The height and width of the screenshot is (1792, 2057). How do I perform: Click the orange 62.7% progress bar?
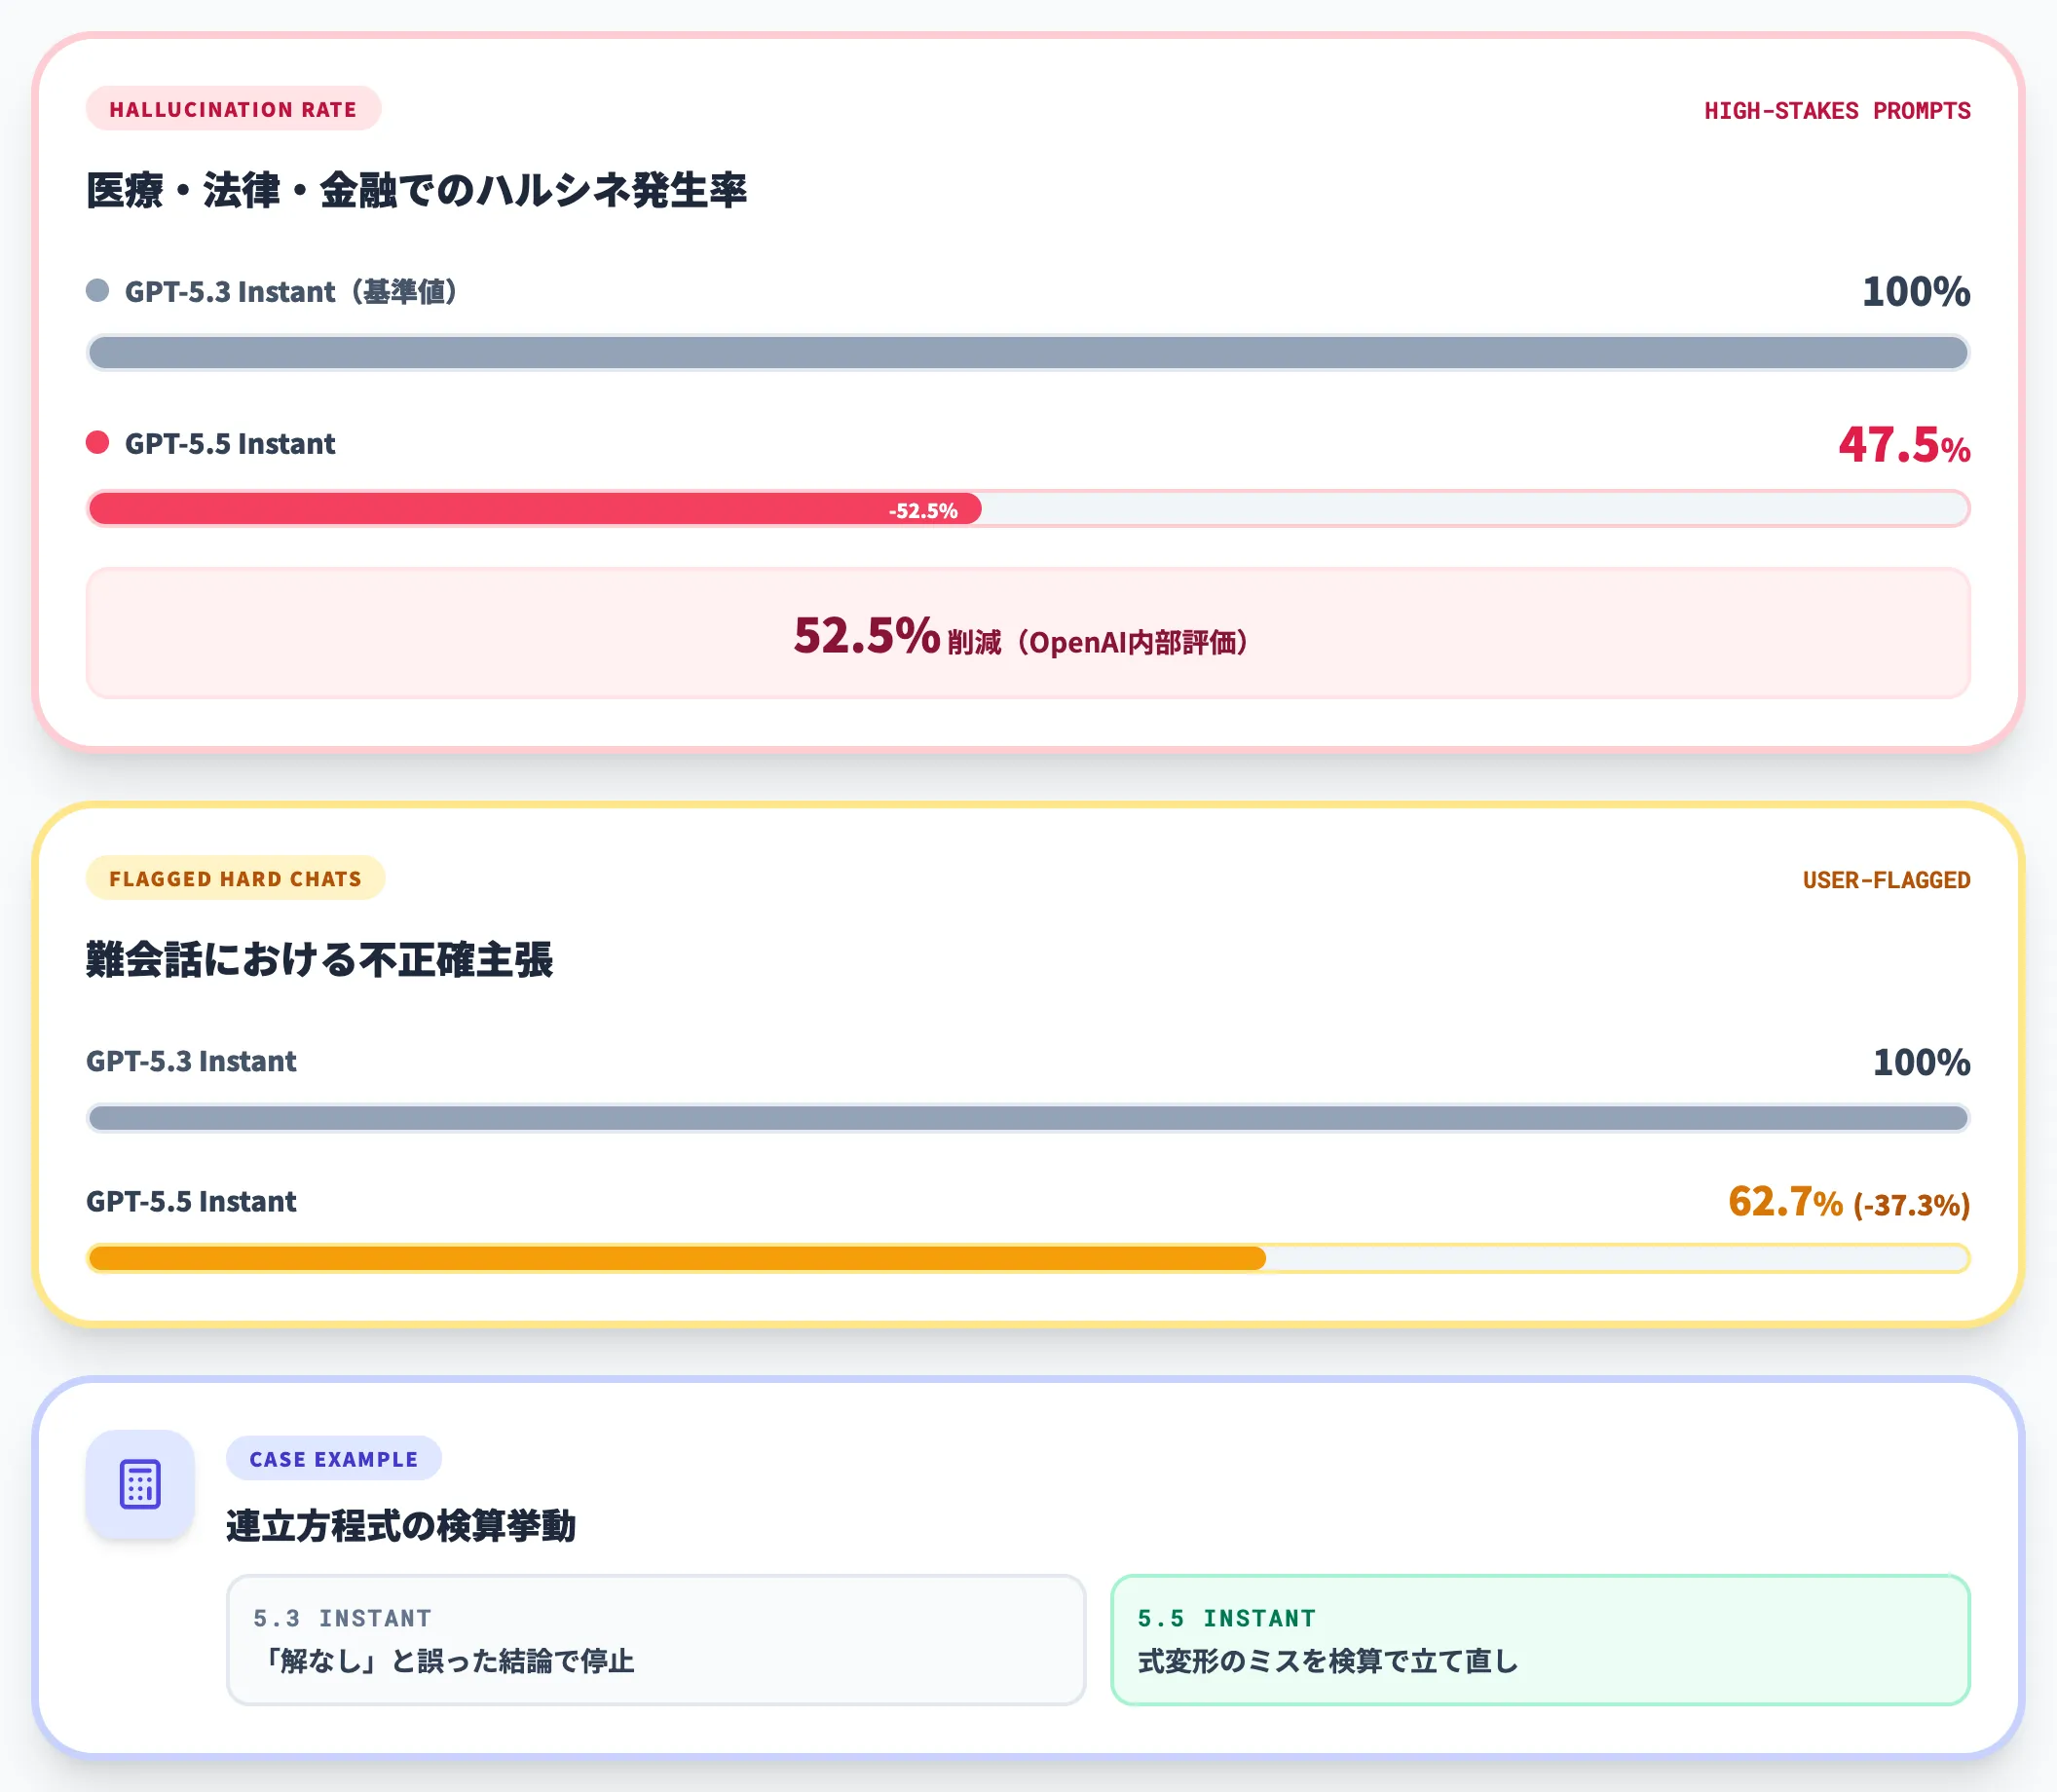pyautogui.click(x=1028, y=1258)
